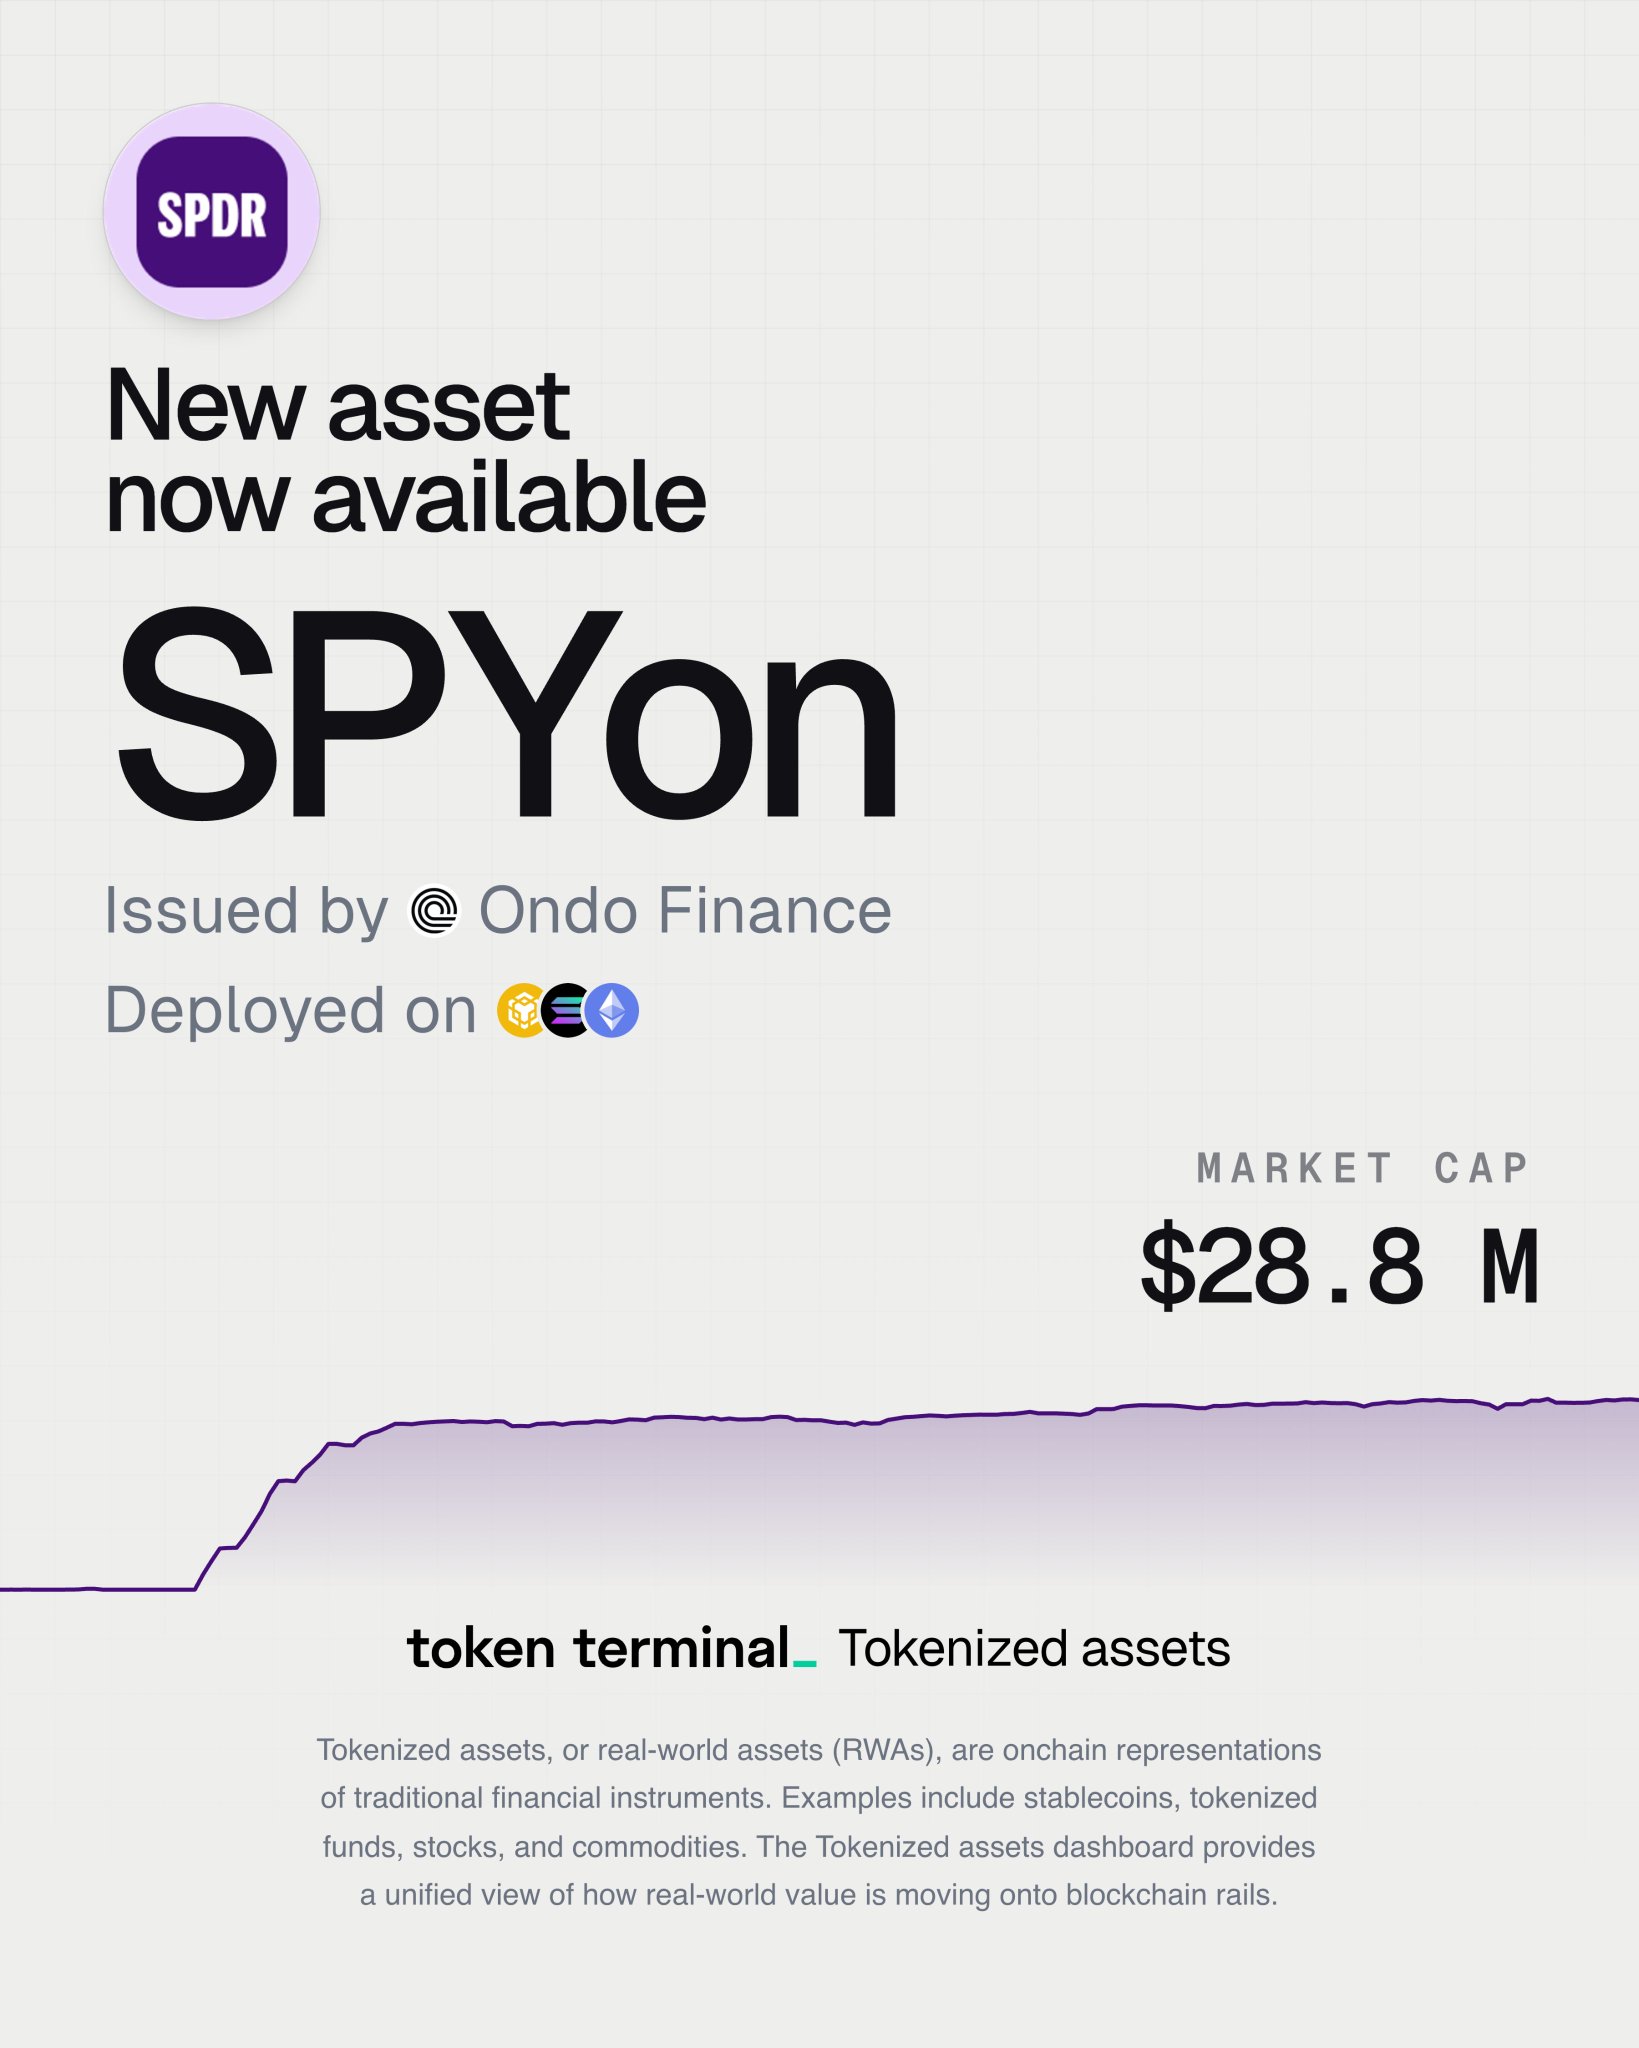Click the purple SPDR logo badge
This screenshot has height=2048, width=1639.
click(211, 212)
